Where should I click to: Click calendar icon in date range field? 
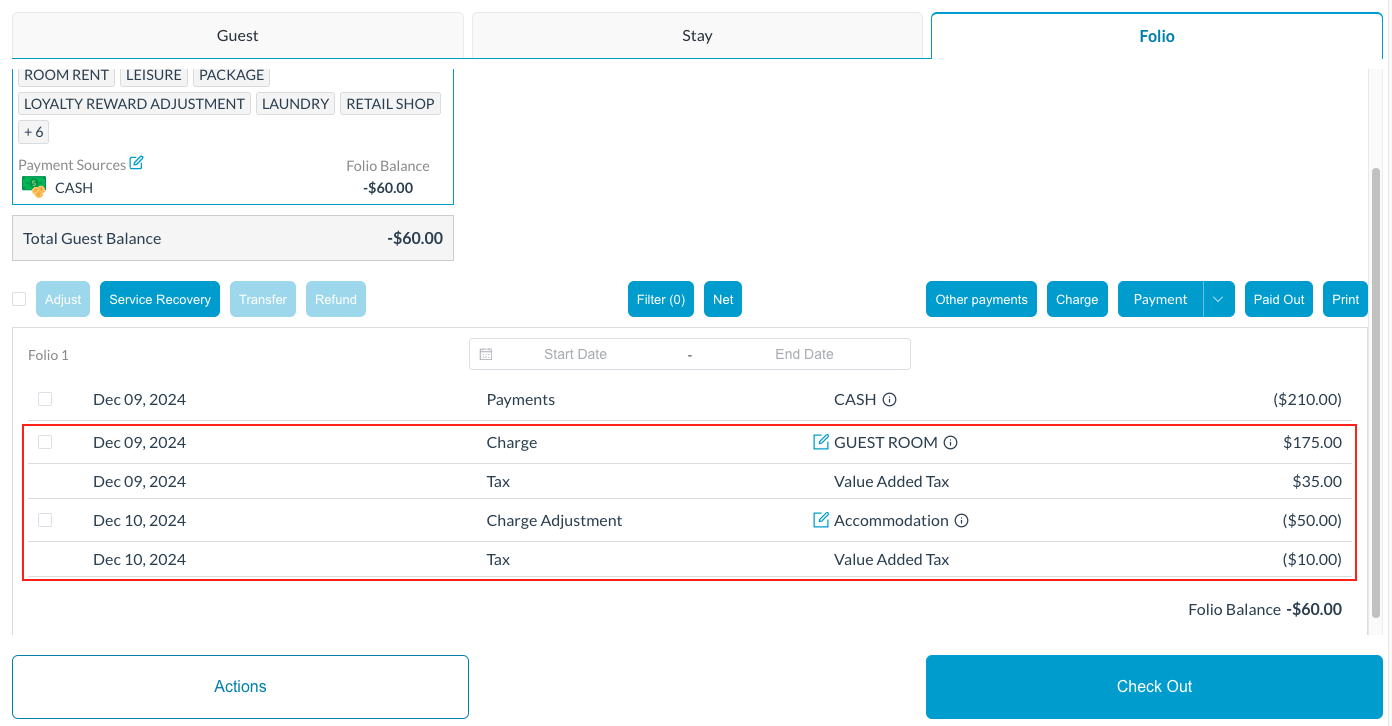tap(486, 354)
